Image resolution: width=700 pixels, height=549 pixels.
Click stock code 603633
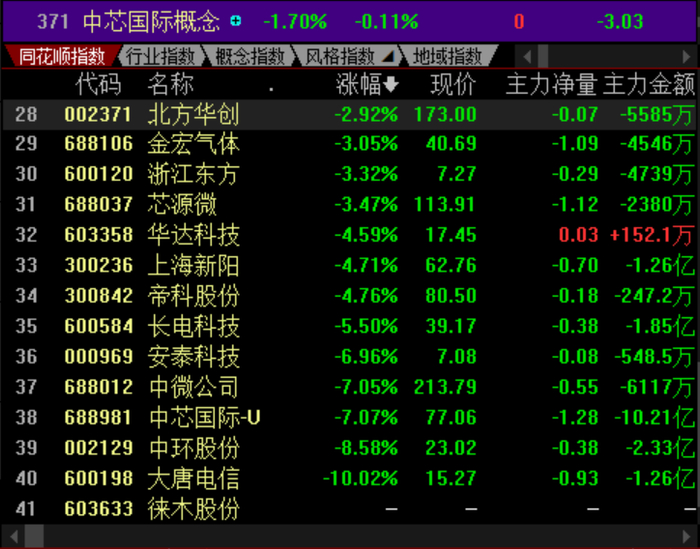(98, 508)
